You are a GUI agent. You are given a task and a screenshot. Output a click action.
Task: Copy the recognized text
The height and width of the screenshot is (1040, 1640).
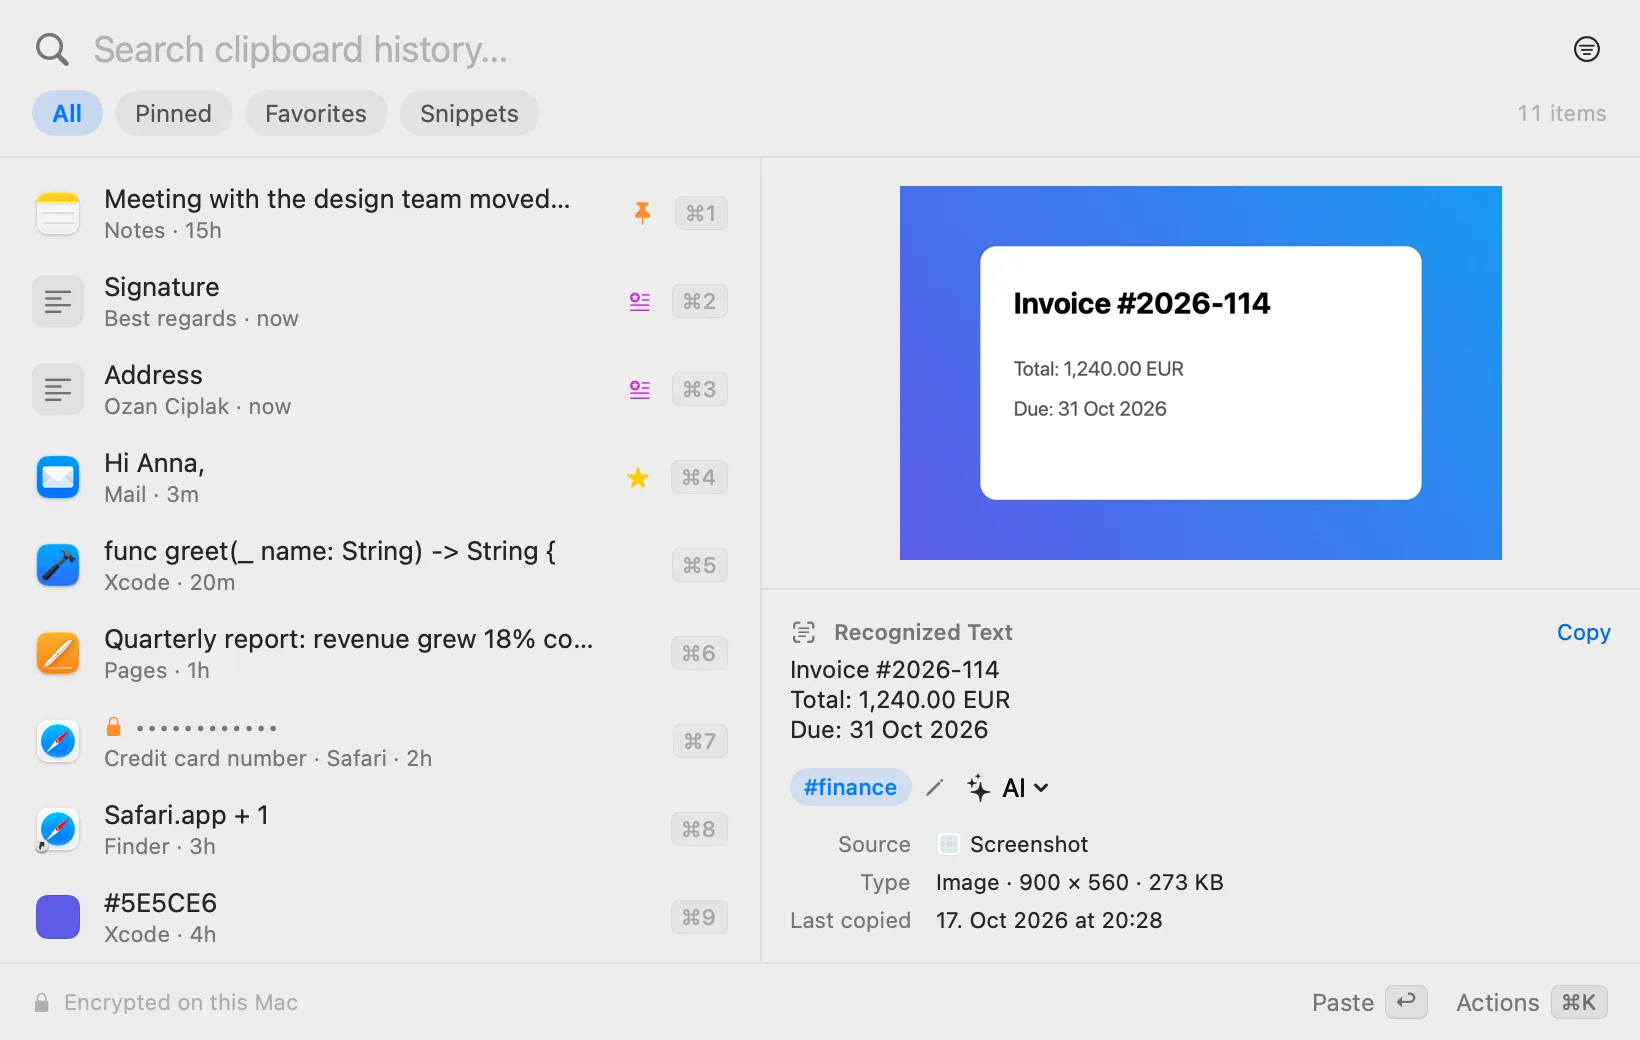tap(1583, 632)
